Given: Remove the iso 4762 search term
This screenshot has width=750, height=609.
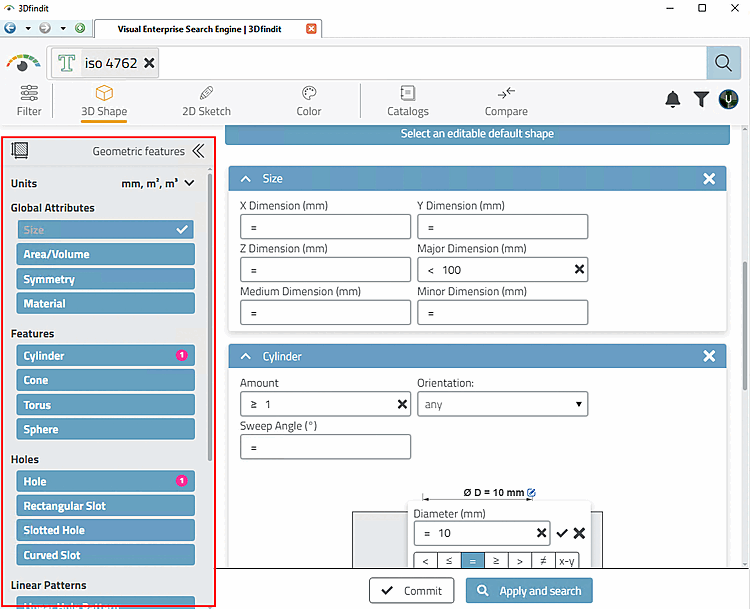Looking at the screenshot, I should coord(149,63).
